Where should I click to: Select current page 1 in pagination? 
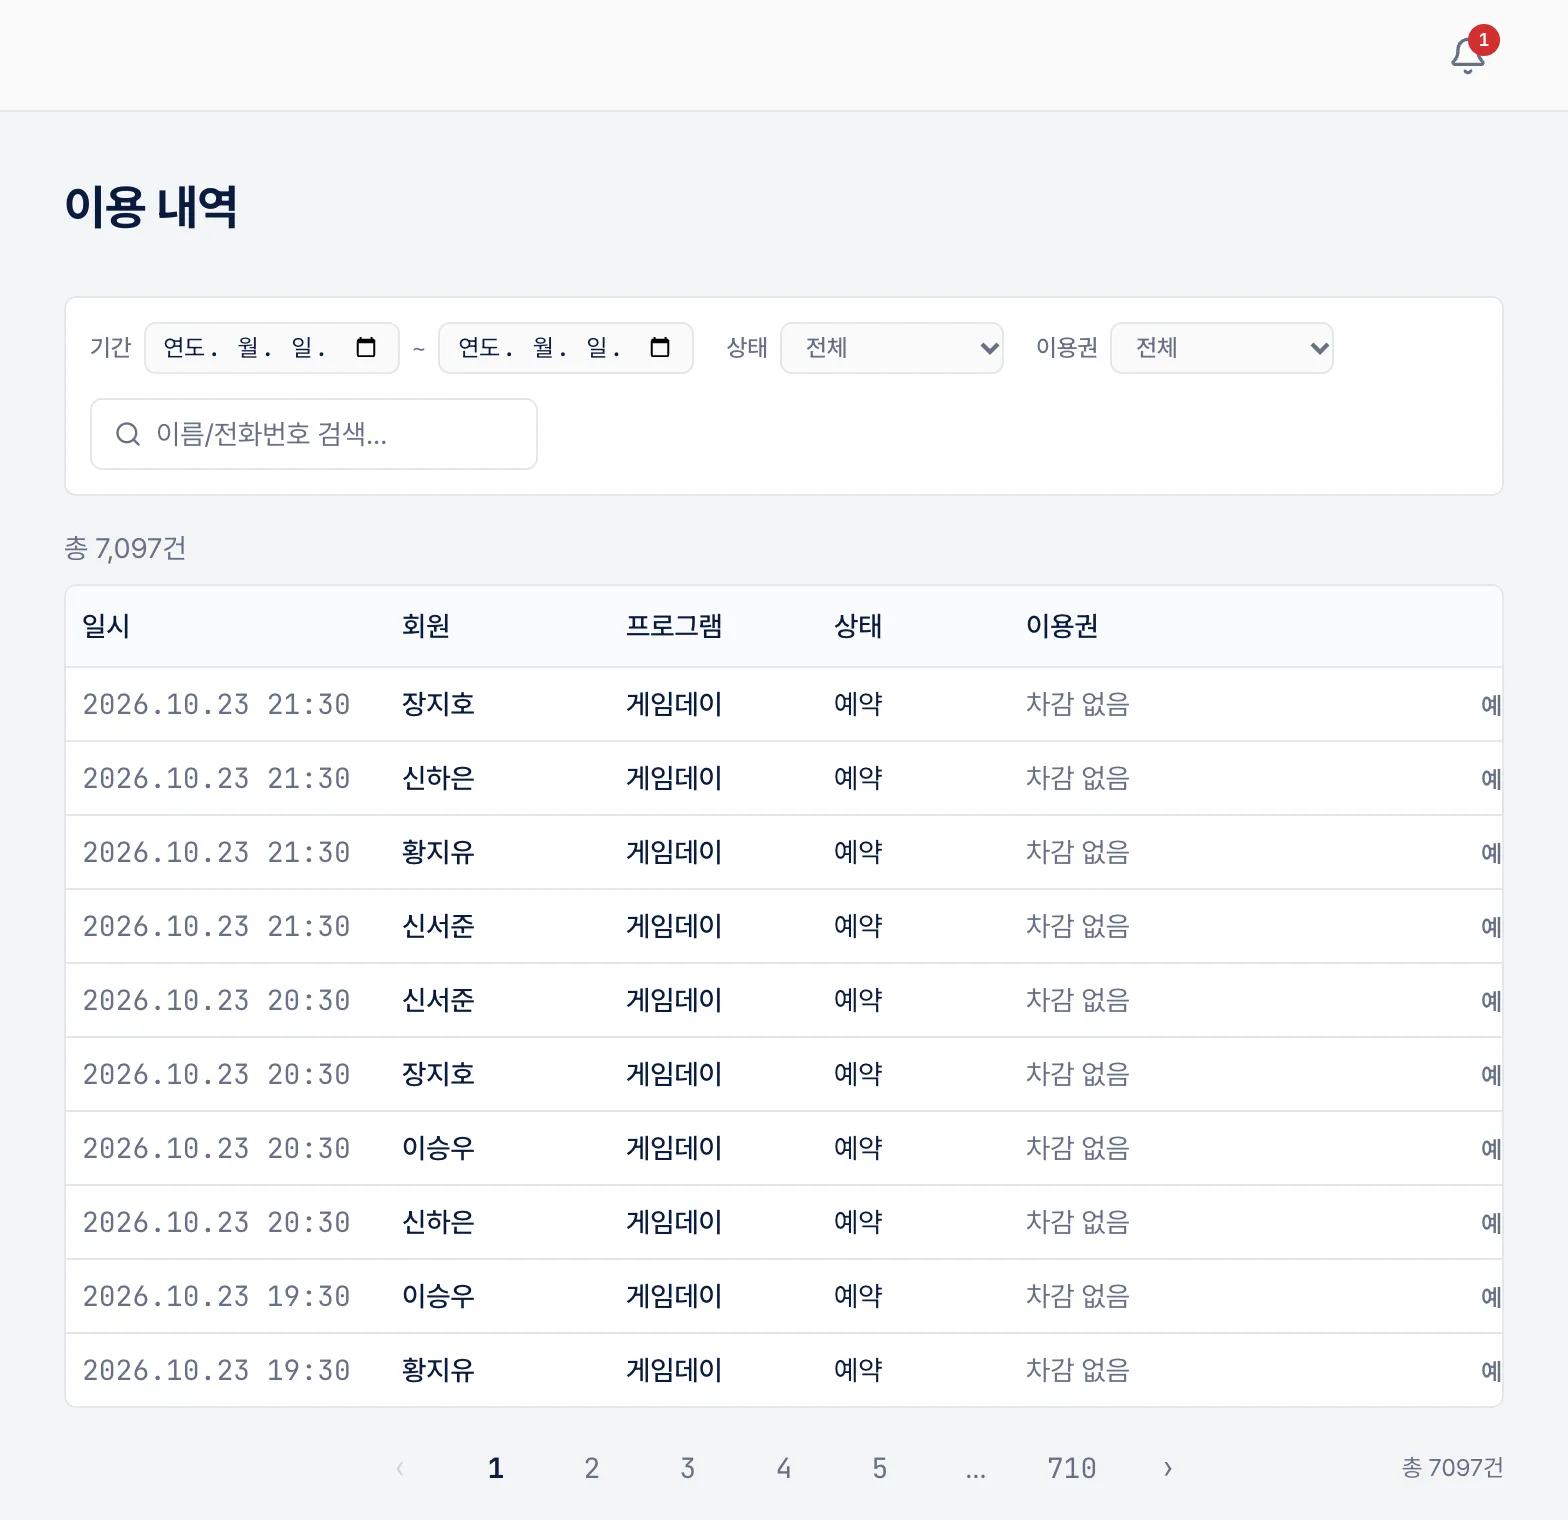pyautogui.click(x=496, y=1468)
